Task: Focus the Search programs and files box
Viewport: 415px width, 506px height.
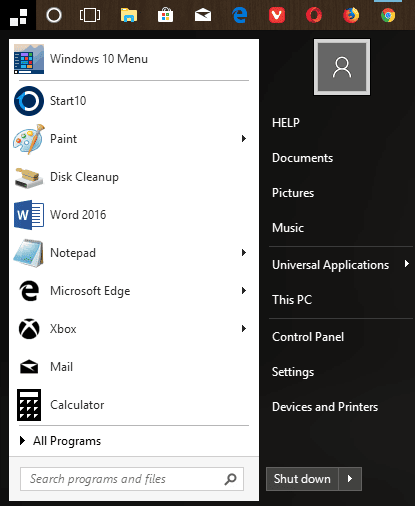Action: point(132,479)
